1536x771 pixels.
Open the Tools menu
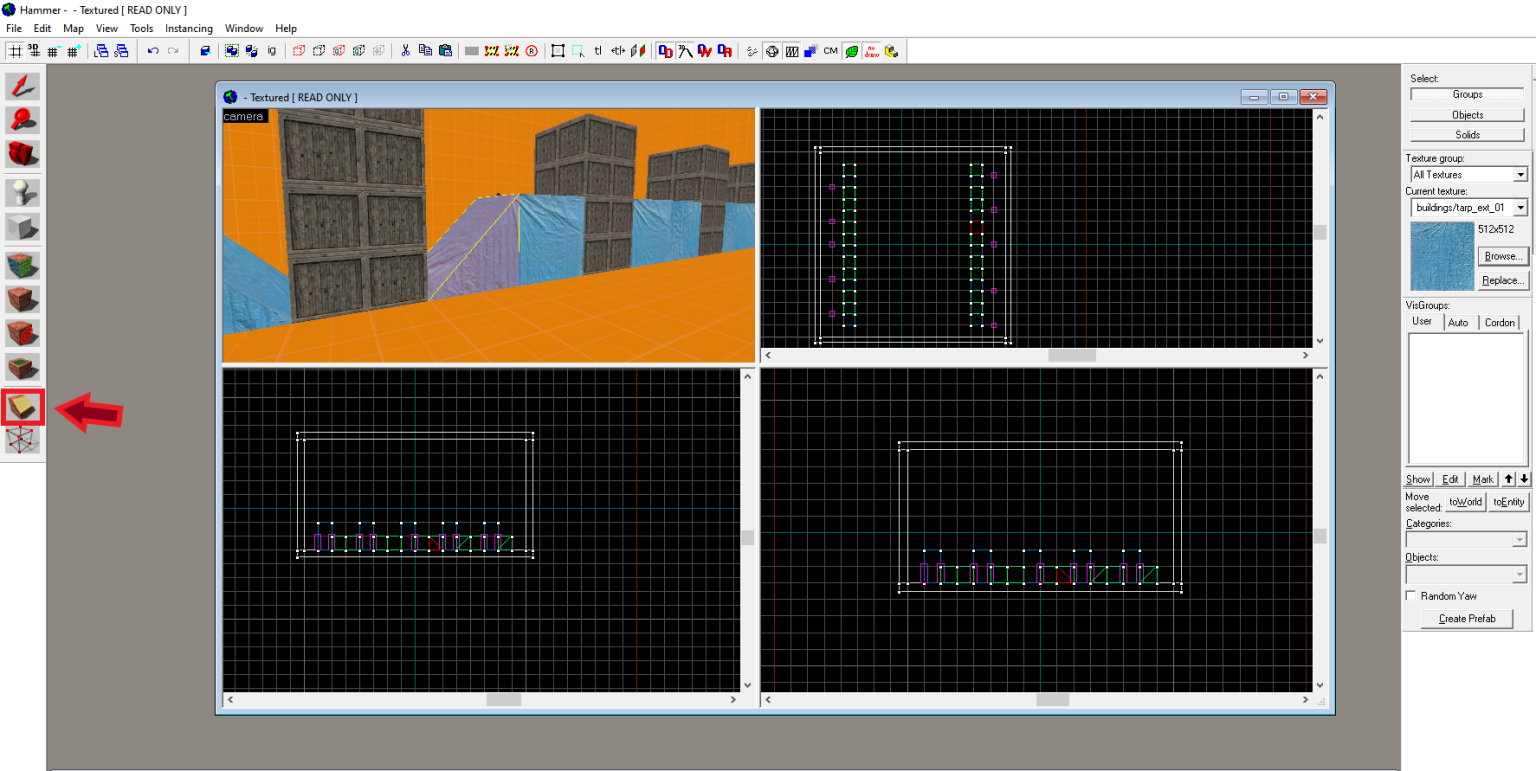coord(140,28)
